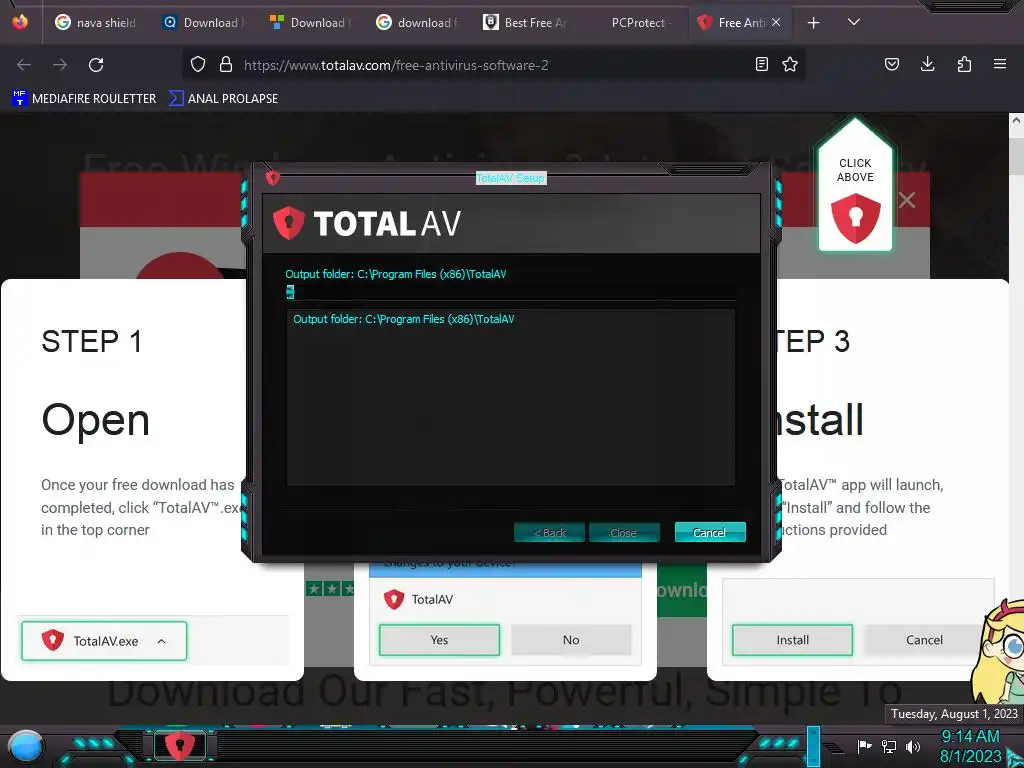This screenshot has height=768, width=1024.
Task: Open a new browser tab
Action: (814, 23)
